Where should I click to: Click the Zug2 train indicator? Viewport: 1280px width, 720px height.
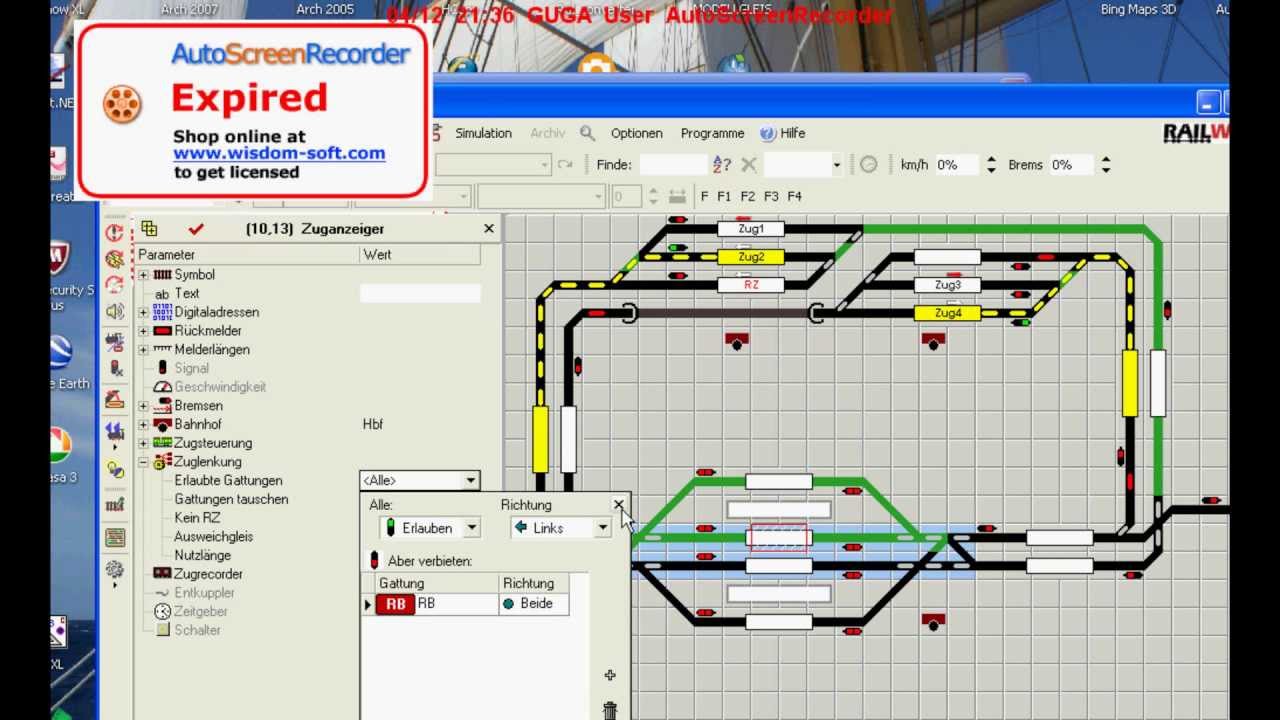[751, 257]
